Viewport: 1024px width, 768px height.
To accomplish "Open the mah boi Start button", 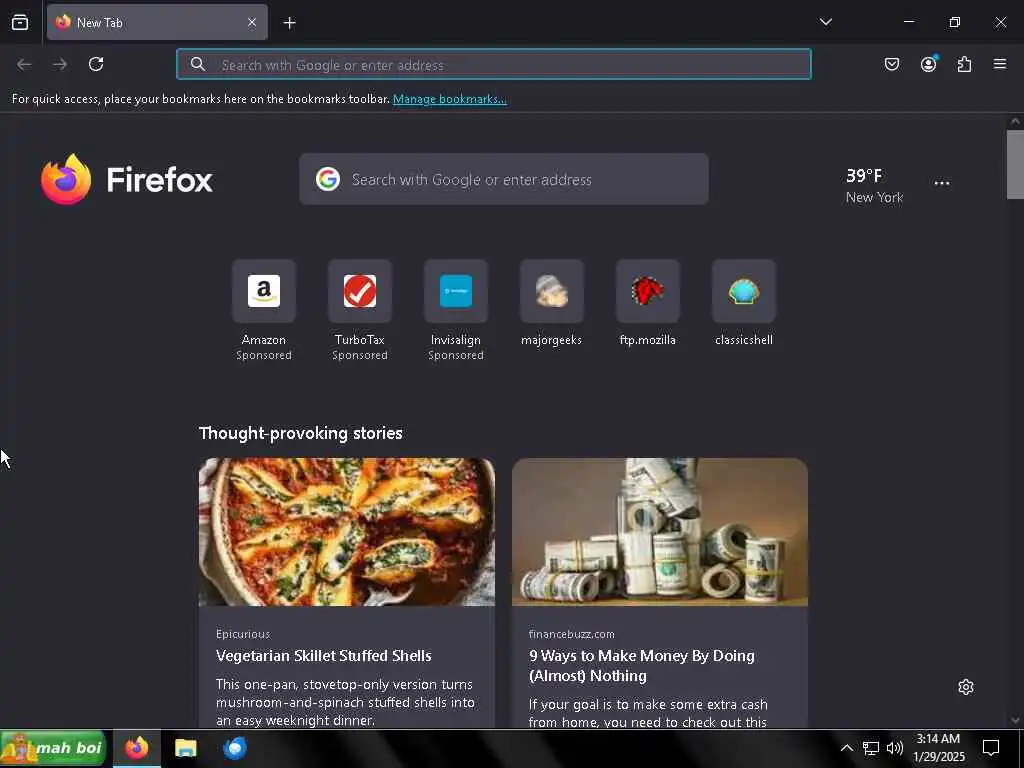I will 53,748.
